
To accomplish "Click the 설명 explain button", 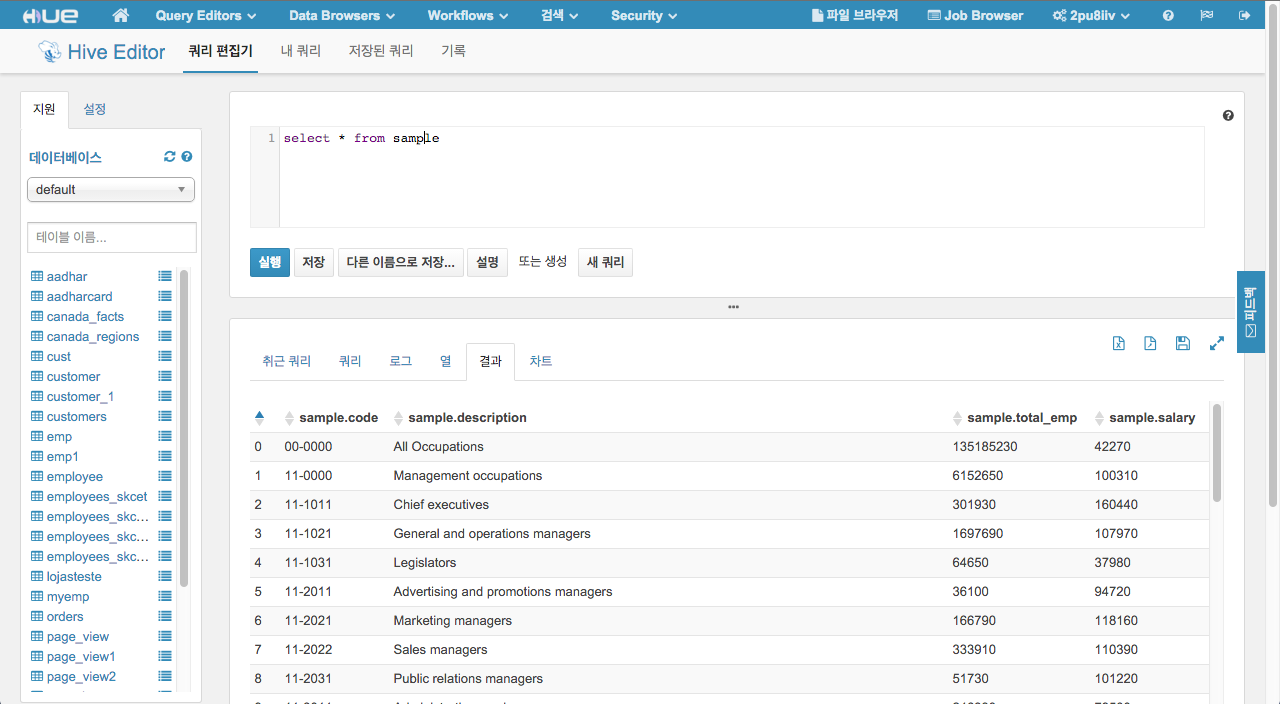I will (x=488, y=262).
